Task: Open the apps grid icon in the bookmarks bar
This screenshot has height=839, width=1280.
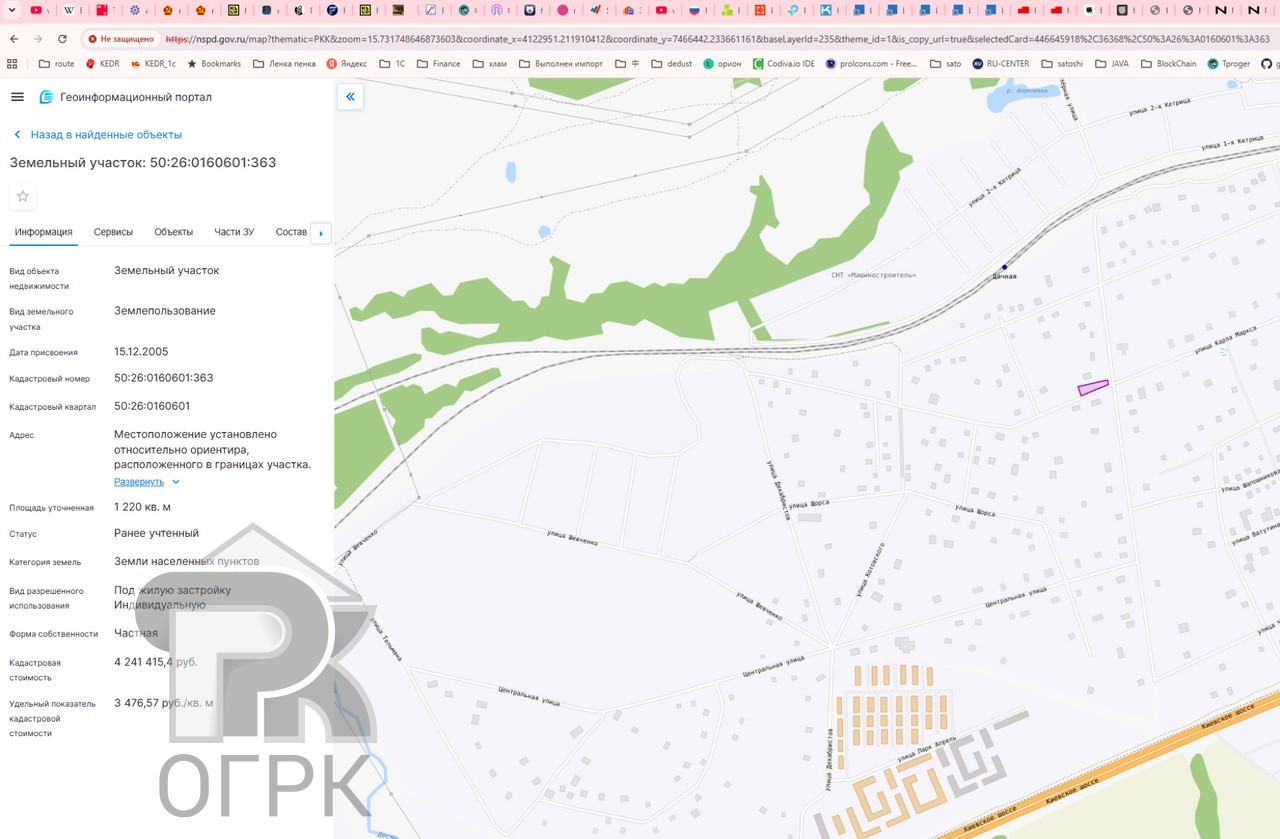Action: click(x=12, y=63)
